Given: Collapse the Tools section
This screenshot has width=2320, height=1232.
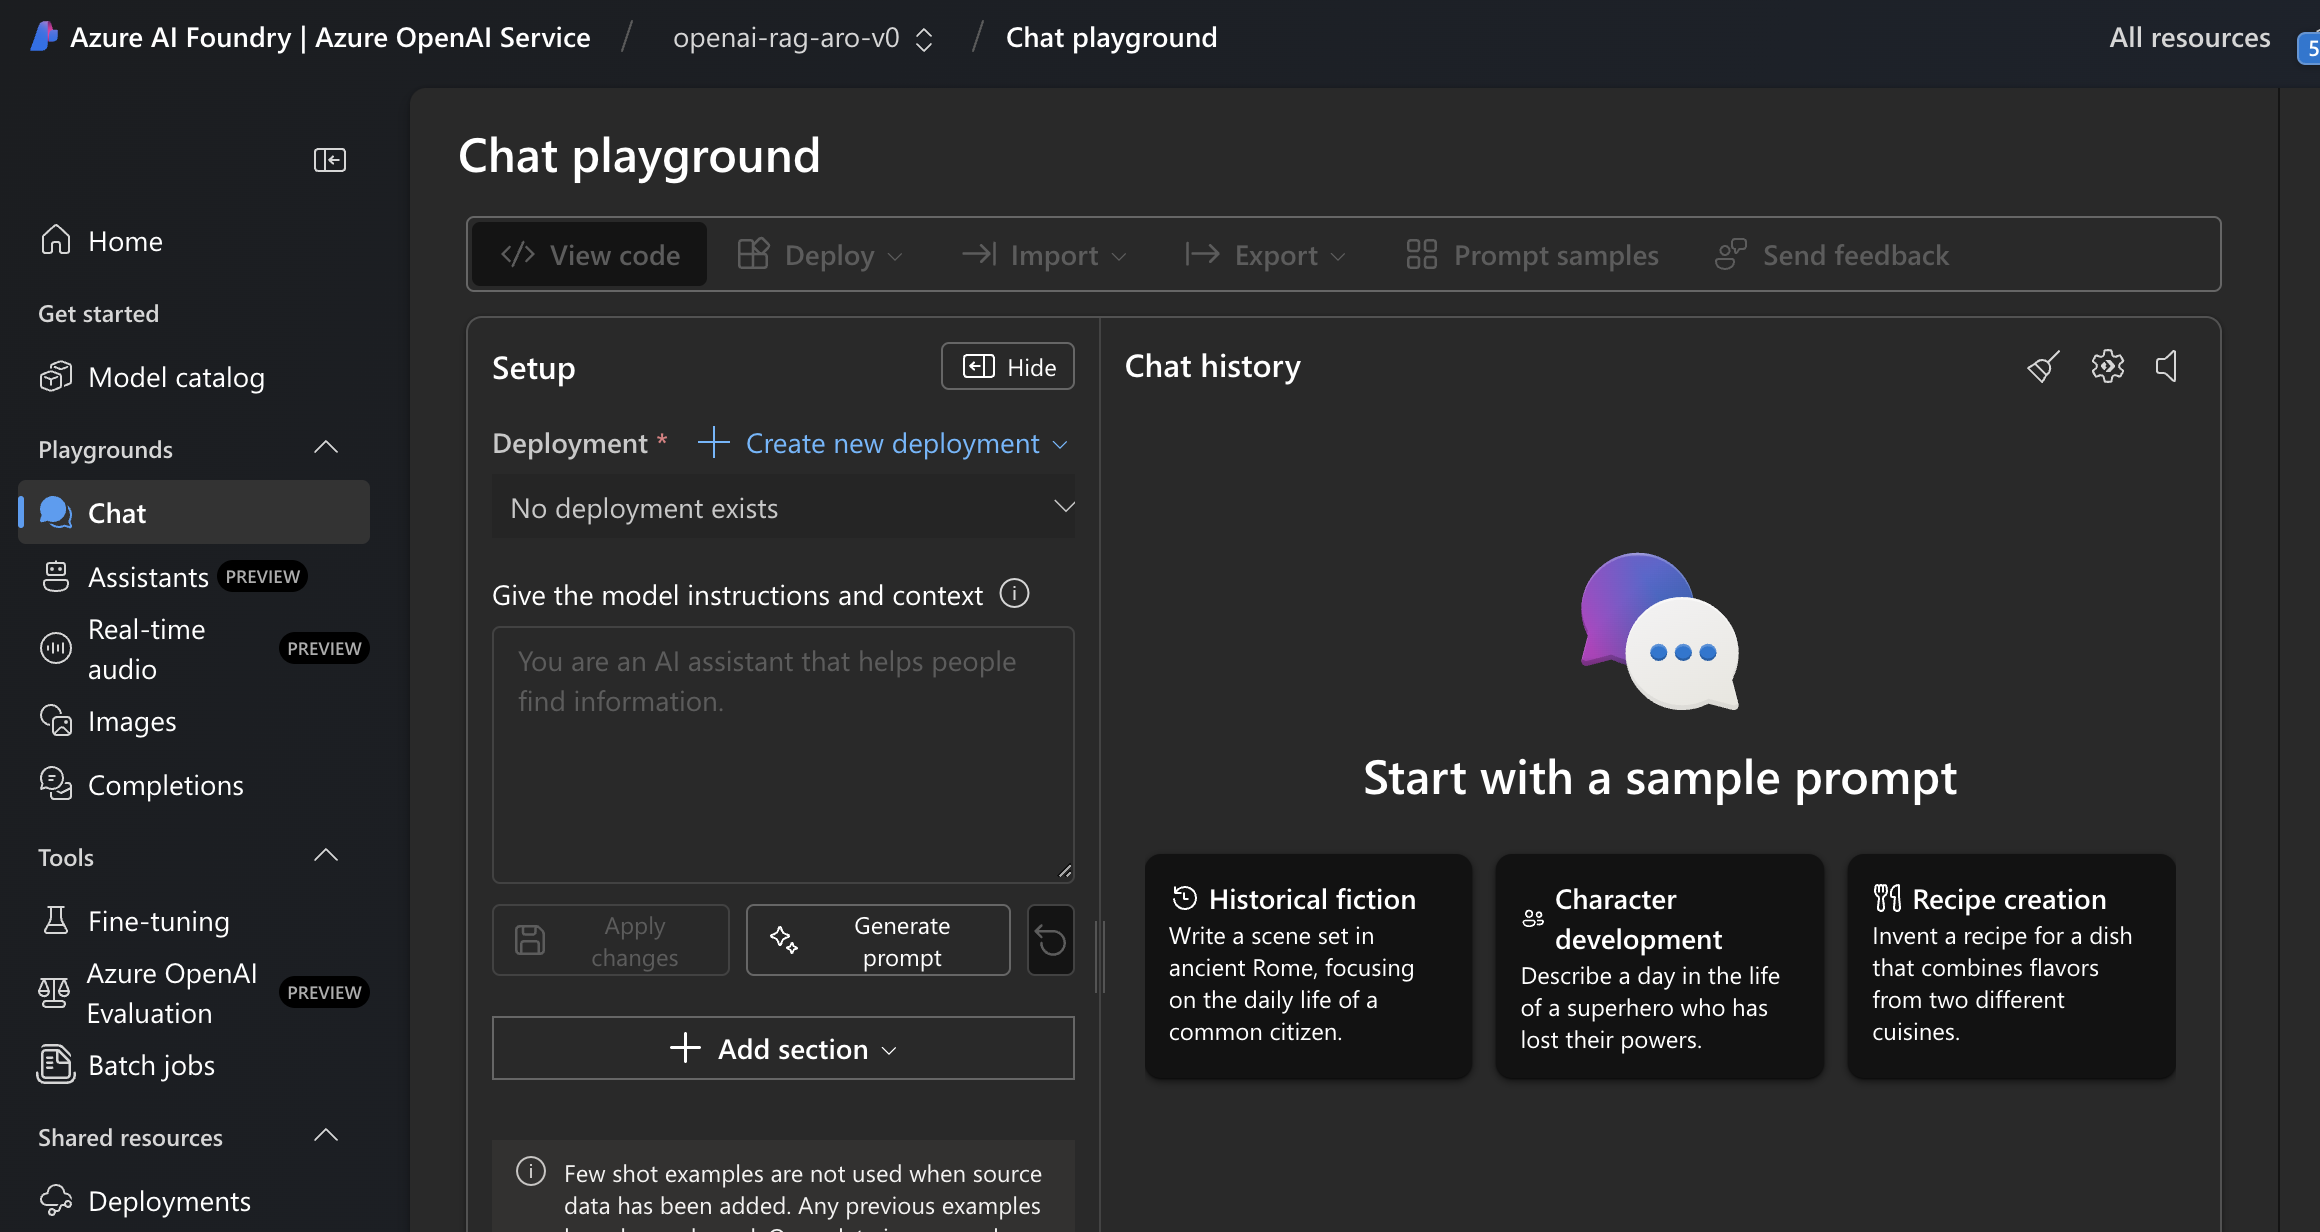Looking at the screenshot, I should [x=326, y=856].
